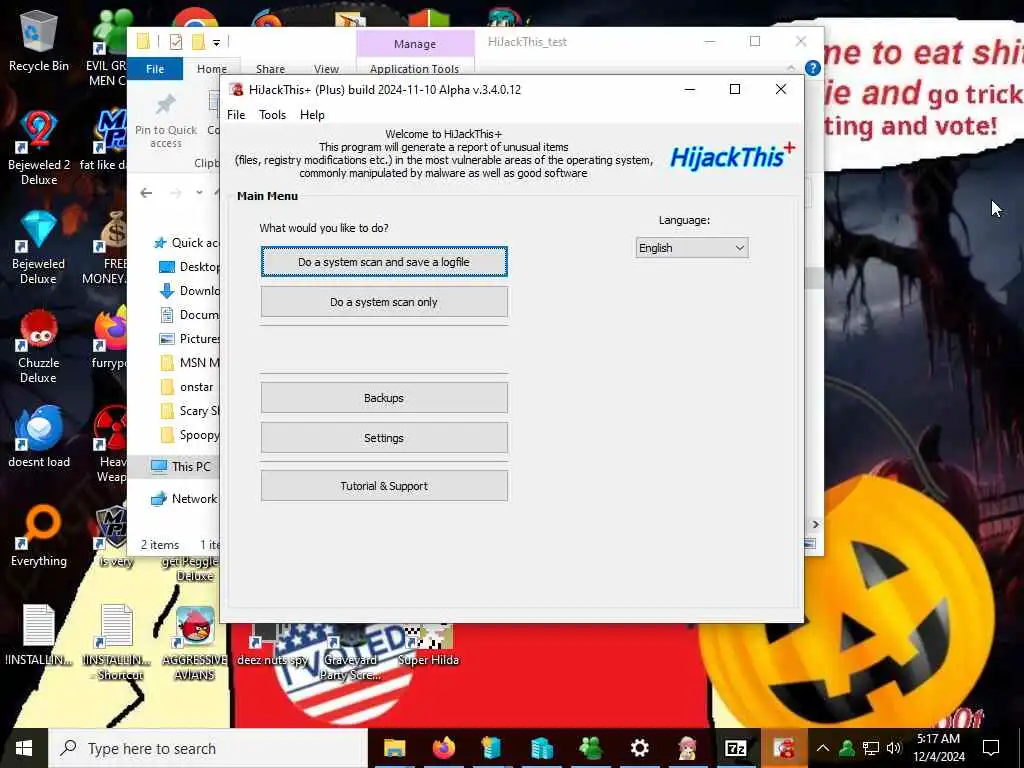Open the Explorer File tab
Image resolution: width=1024 pixels, height=768 pixels.
tap(155, 69)
